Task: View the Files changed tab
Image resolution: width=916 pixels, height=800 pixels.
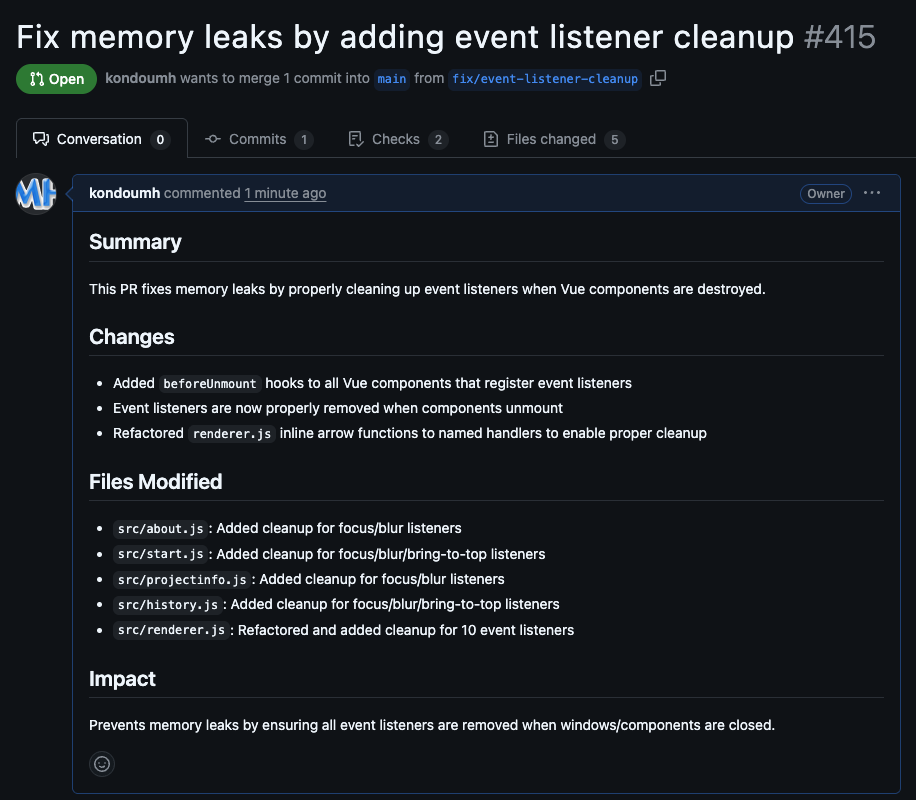Action: tap(551, 139)
